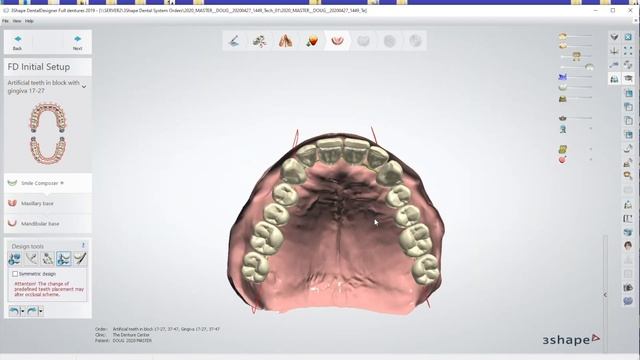This screenshot has height=360, width=640.
Task: Expand the teal figure row arrow
Action: tap(590, 129)
